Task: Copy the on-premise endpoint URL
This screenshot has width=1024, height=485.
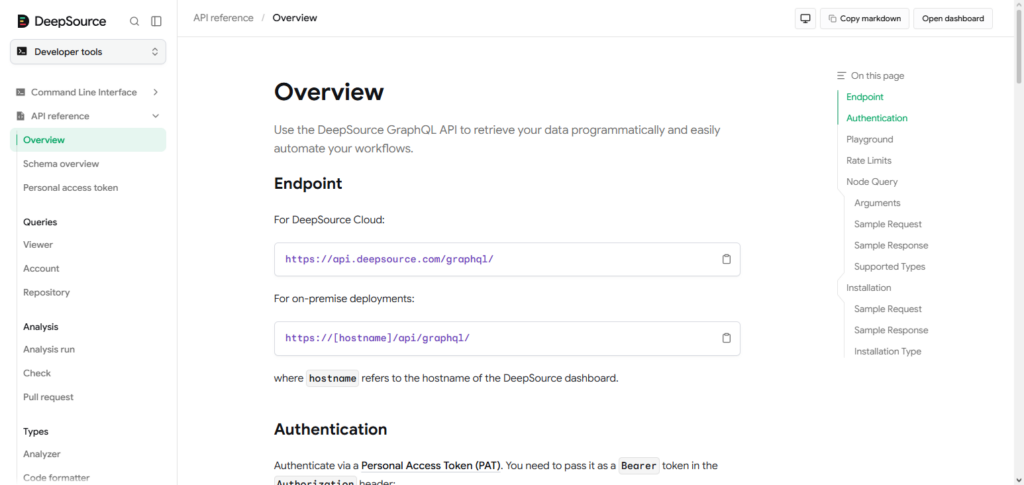Action: click(x=726, y=338)
